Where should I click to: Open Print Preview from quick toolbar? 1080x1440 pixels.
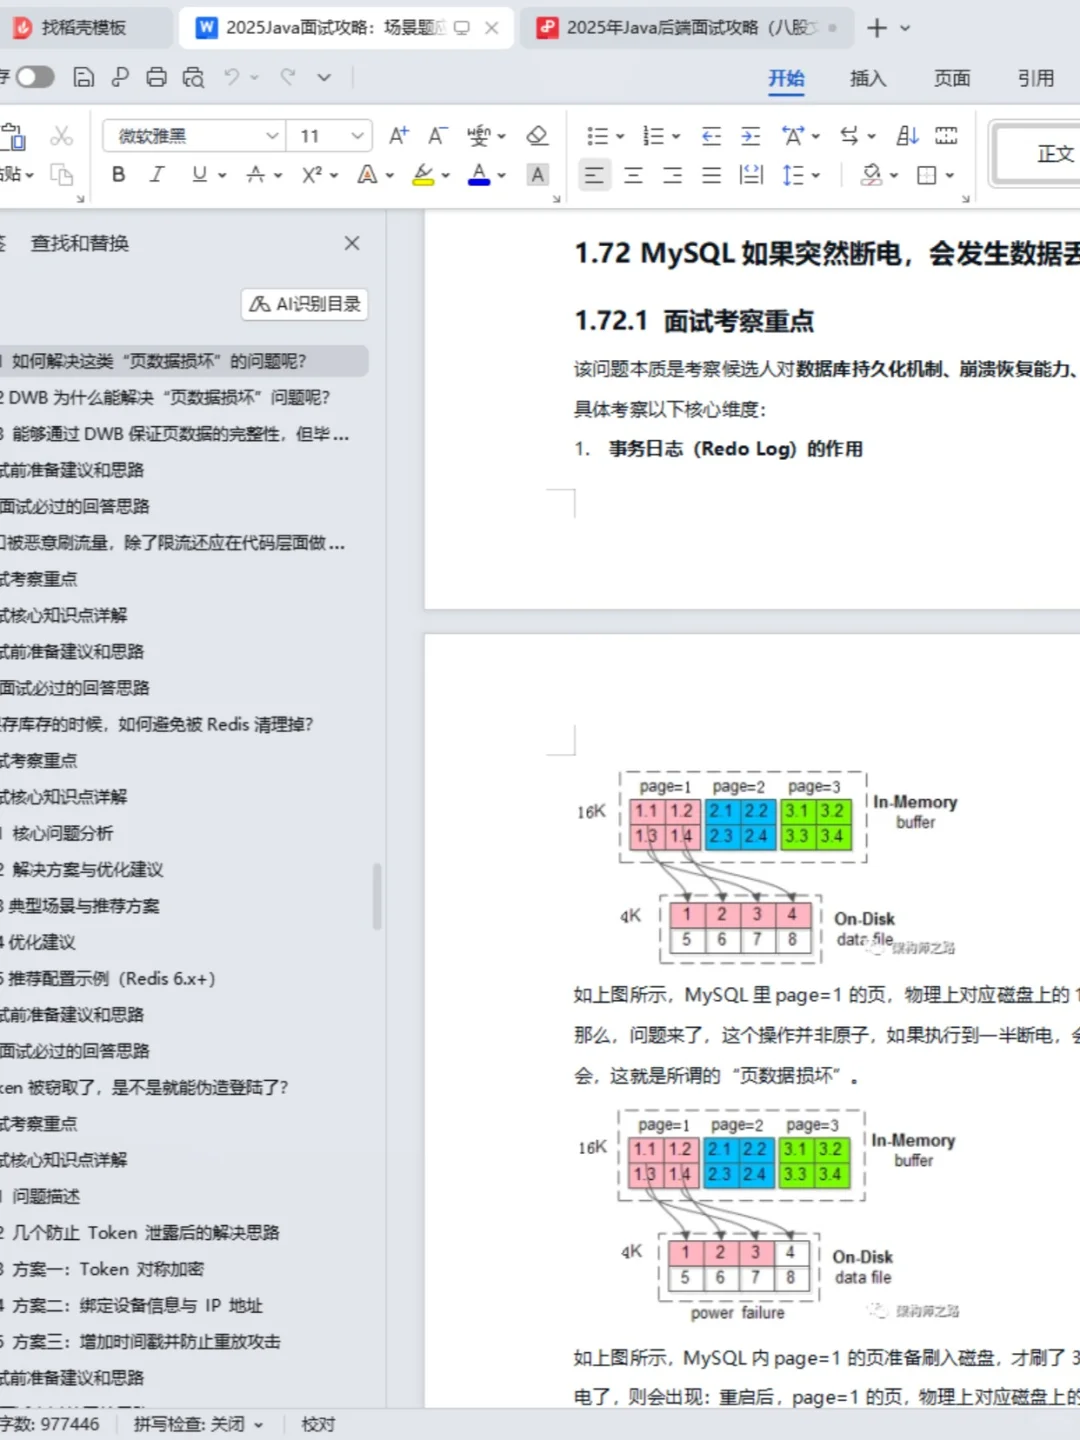click(193, 77)
